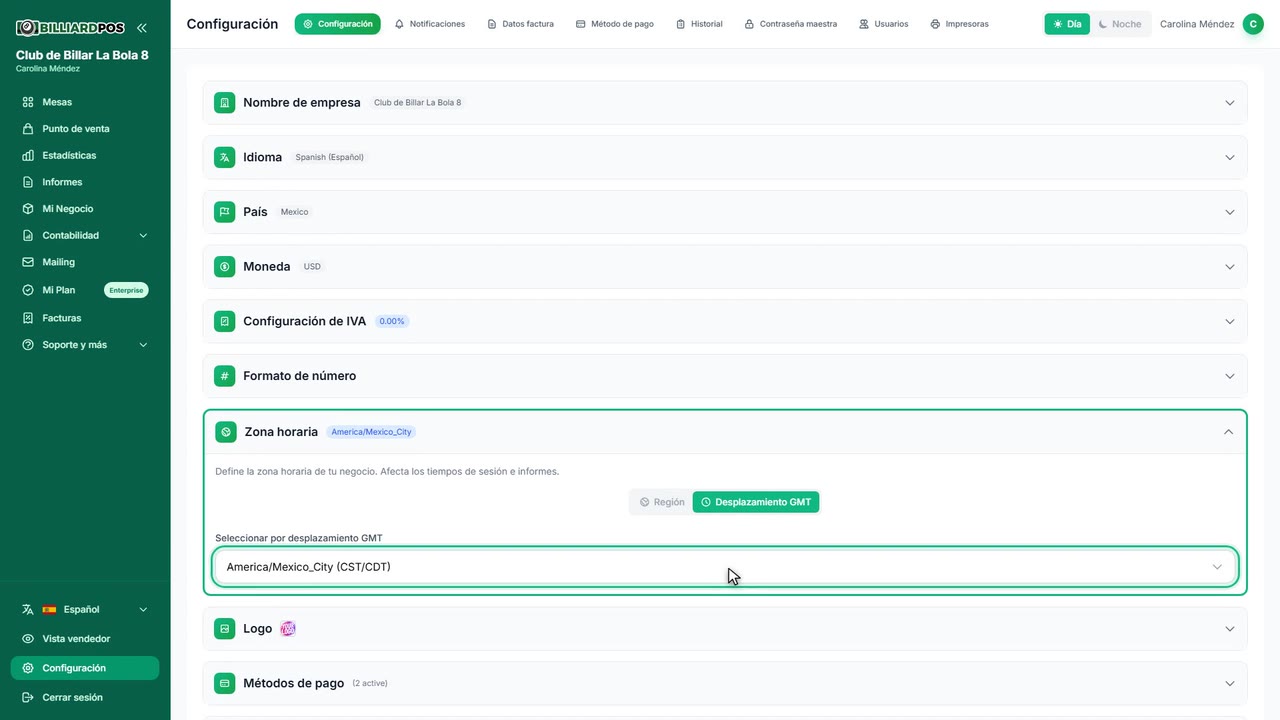
Task: Click the Idioma translate icon
Action: [x=225, y=157]
